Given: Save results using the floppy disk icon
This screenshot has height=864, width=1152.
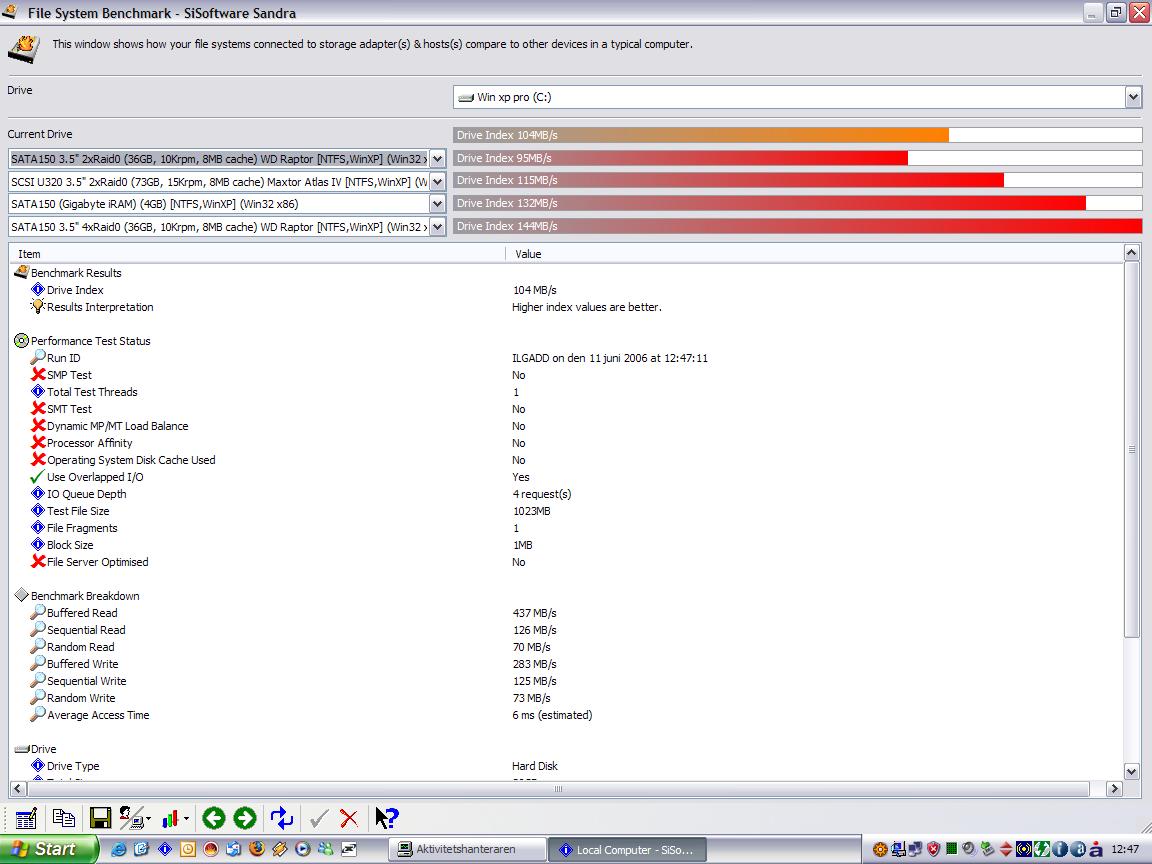Looking at the screenshot, I should [100, 818].
